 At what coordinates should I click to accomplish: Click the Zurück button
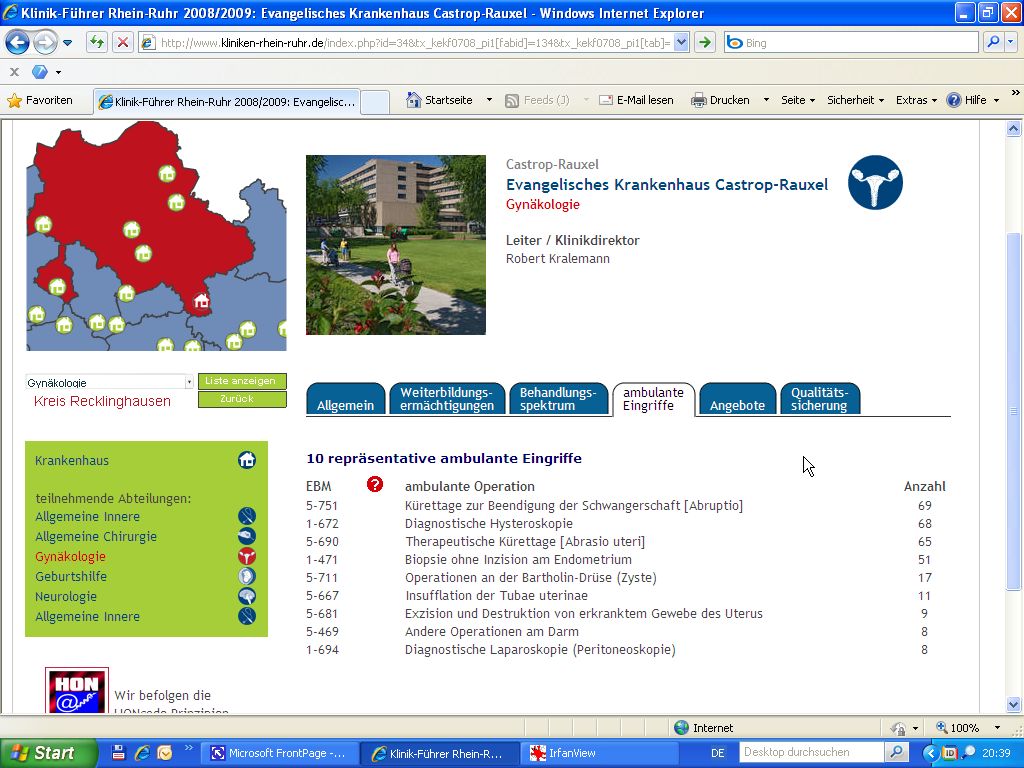[242, 399]
